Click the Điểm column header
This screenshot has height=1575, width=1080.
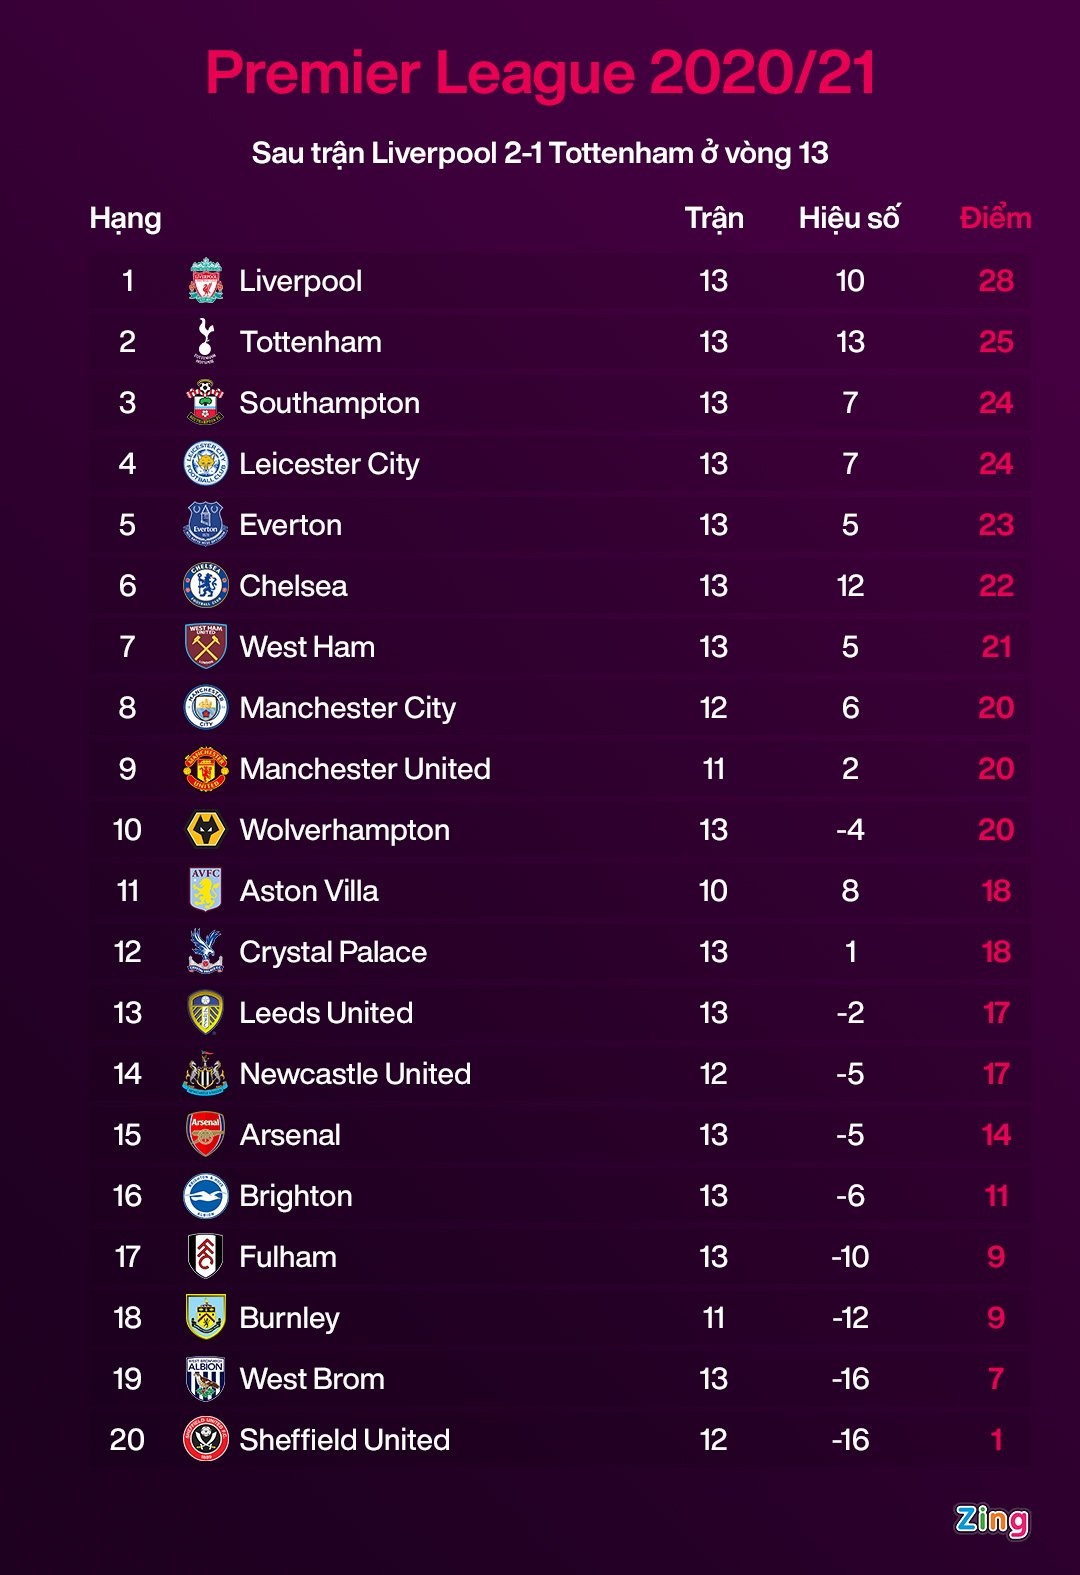click(995, 218)
